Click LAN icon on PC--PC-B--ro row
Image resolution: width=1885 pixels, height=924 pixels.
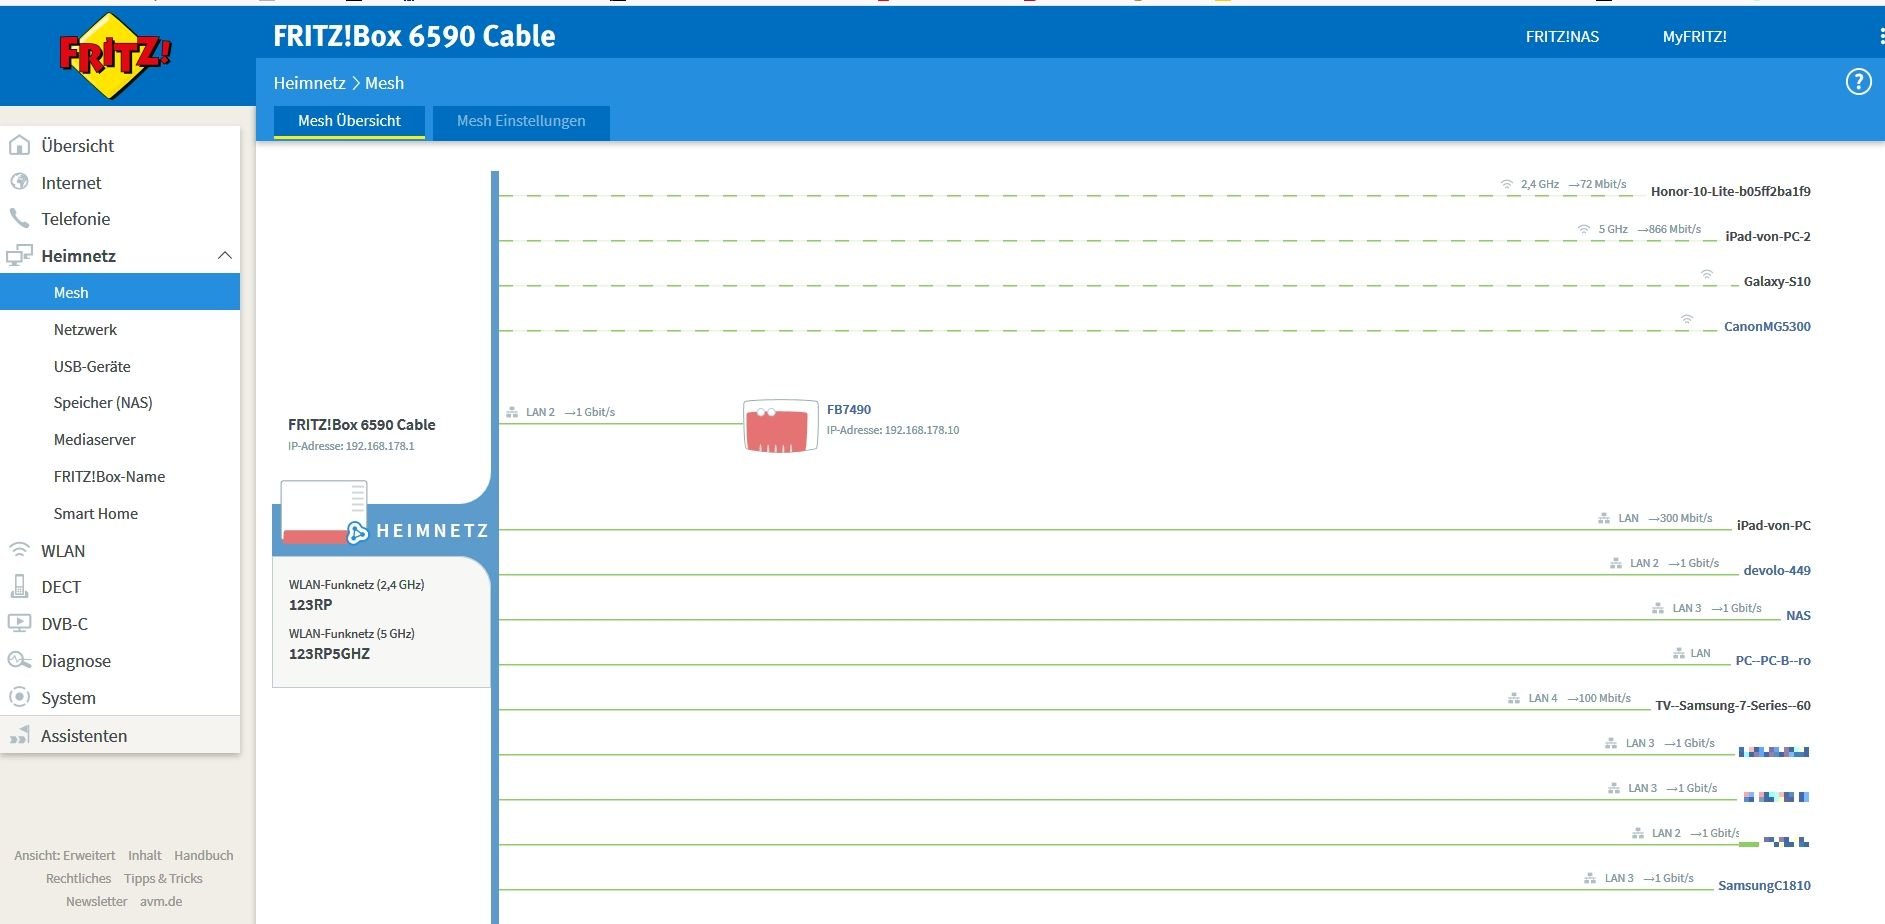[1679, 653]
